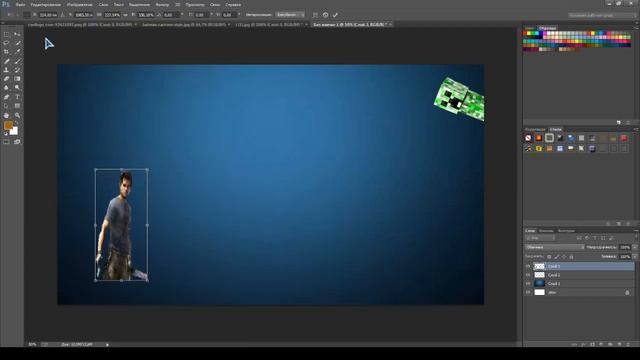Image resolution: width=640 pixels, height=360 pixels.
Task: Select the Magic Wand tool
Action: click(x=17, y=43)
